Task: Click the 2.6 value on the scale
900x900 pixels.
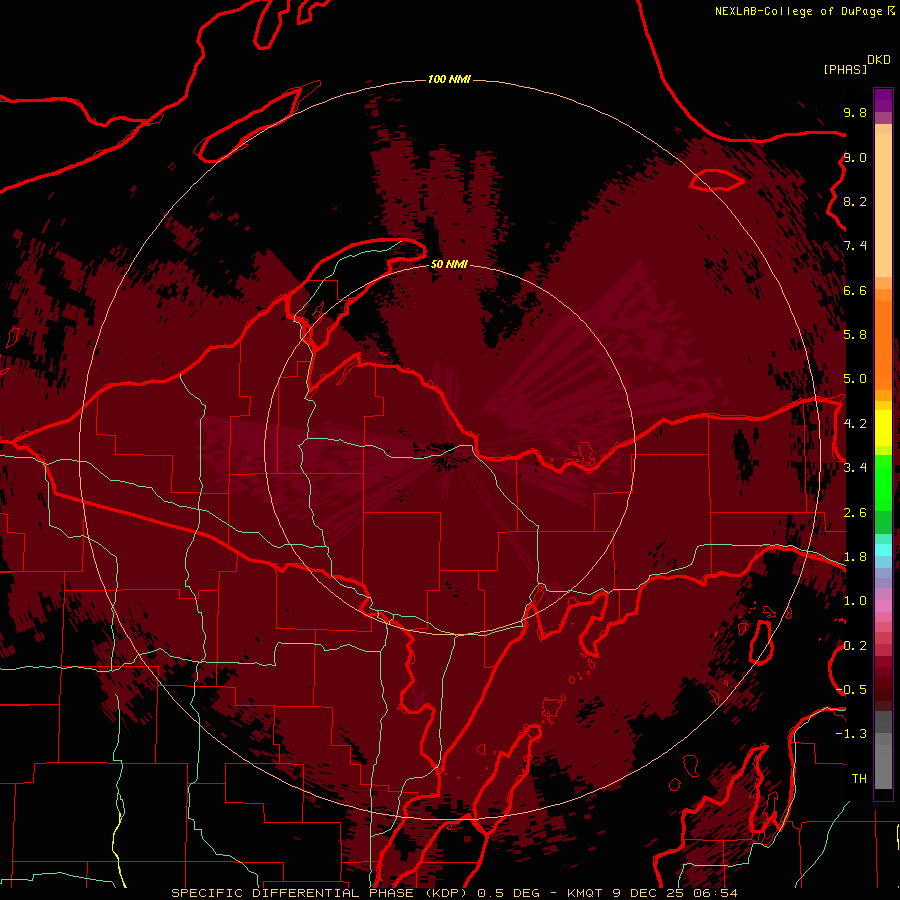Action: tap(855, 513)
